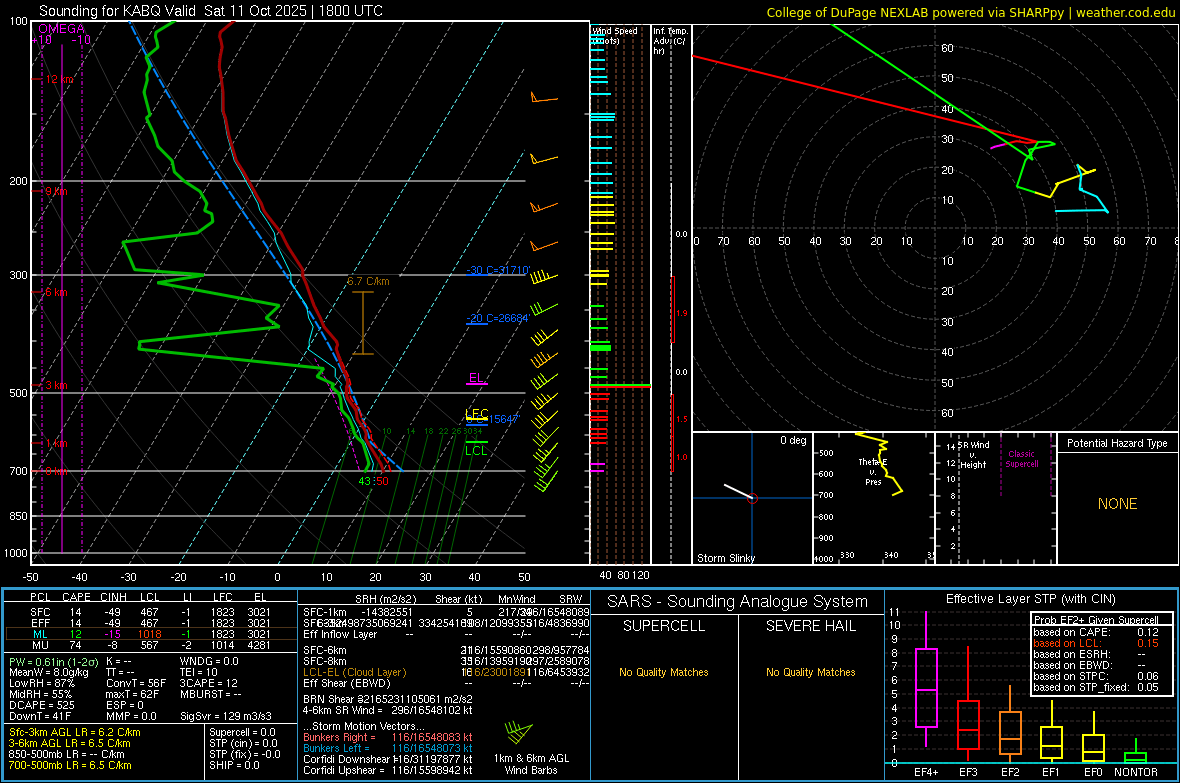Click the SUPERCELL heading in the SARS panel
Screen dimensions: 1180x783
point(664,626)
